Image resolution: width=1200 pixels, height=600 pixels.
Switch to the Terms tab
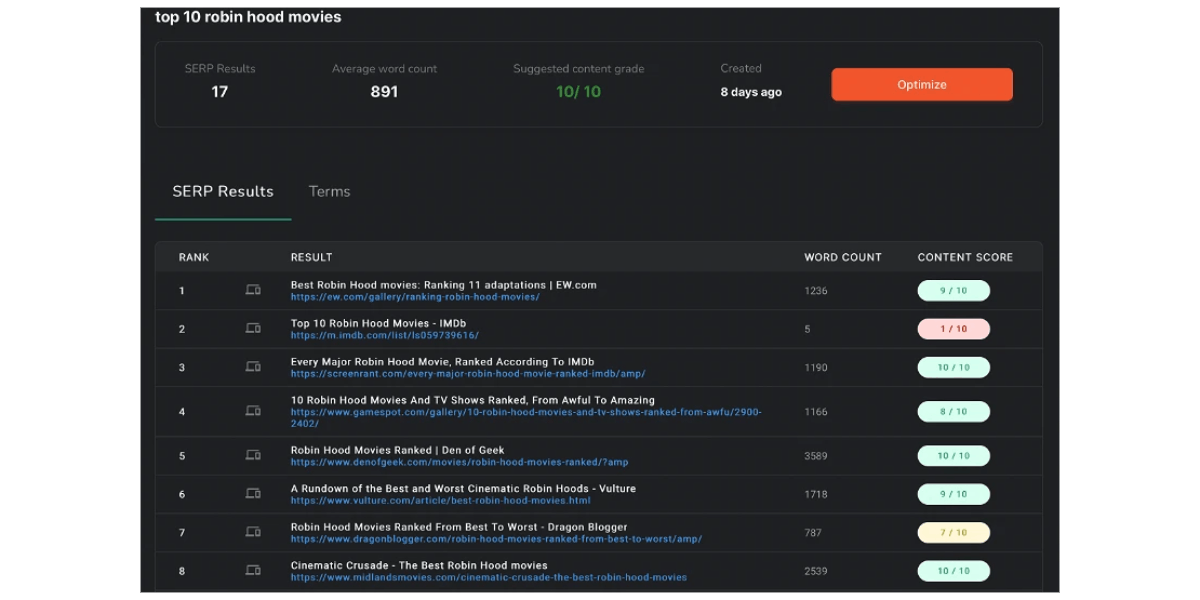[329, 191]
